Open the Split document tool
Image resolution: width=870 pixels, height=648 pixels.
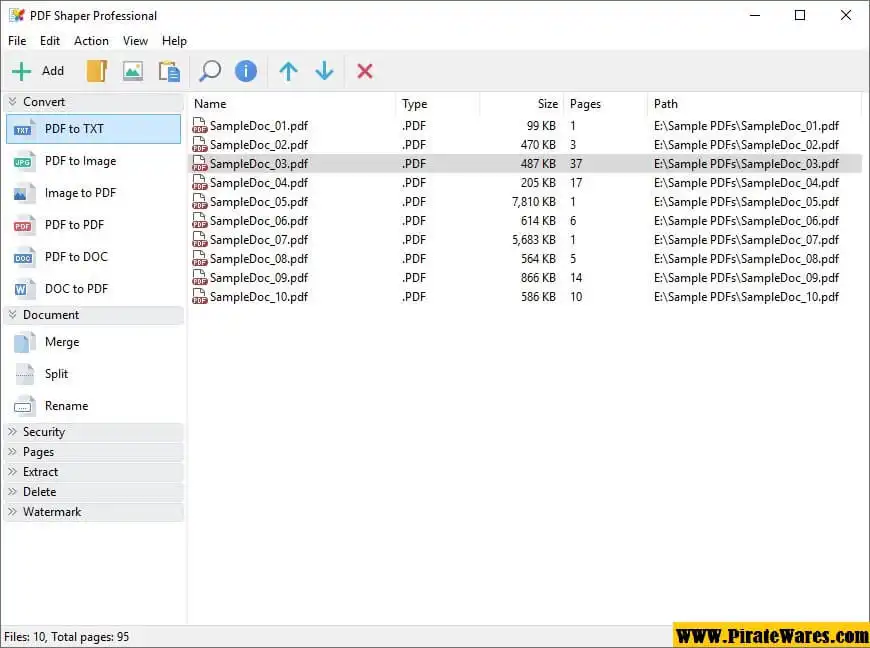58,374
